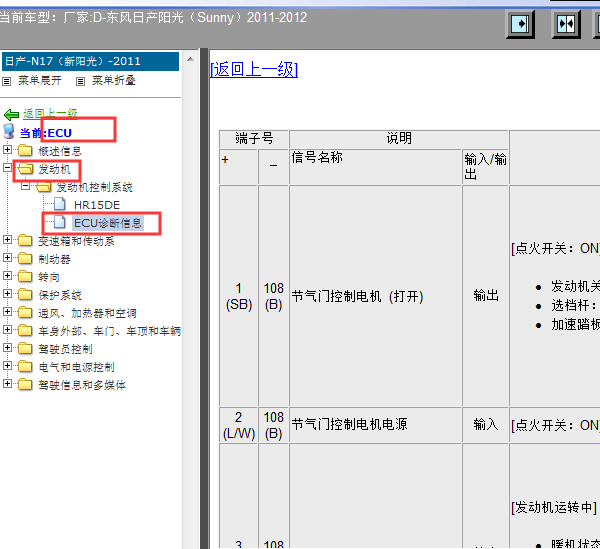The image size is (600, 549).
Task: Click the inward-arrows collapse panel toolbar icon
Action: click(x=566, y=24)
